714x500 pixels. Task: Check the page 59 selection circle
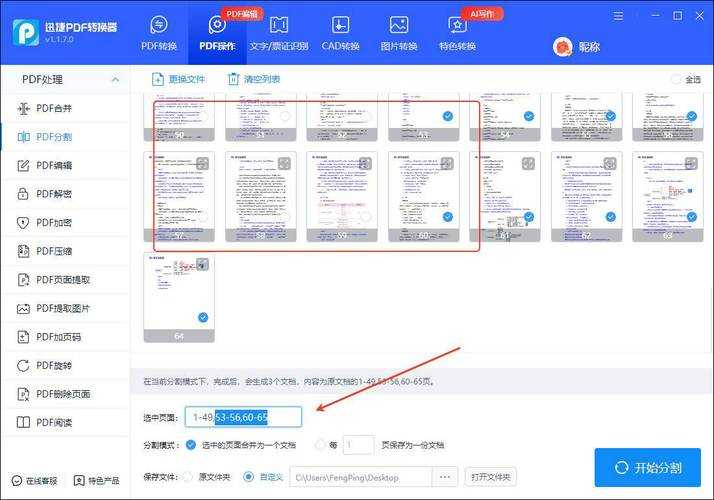tap(366, 217)
